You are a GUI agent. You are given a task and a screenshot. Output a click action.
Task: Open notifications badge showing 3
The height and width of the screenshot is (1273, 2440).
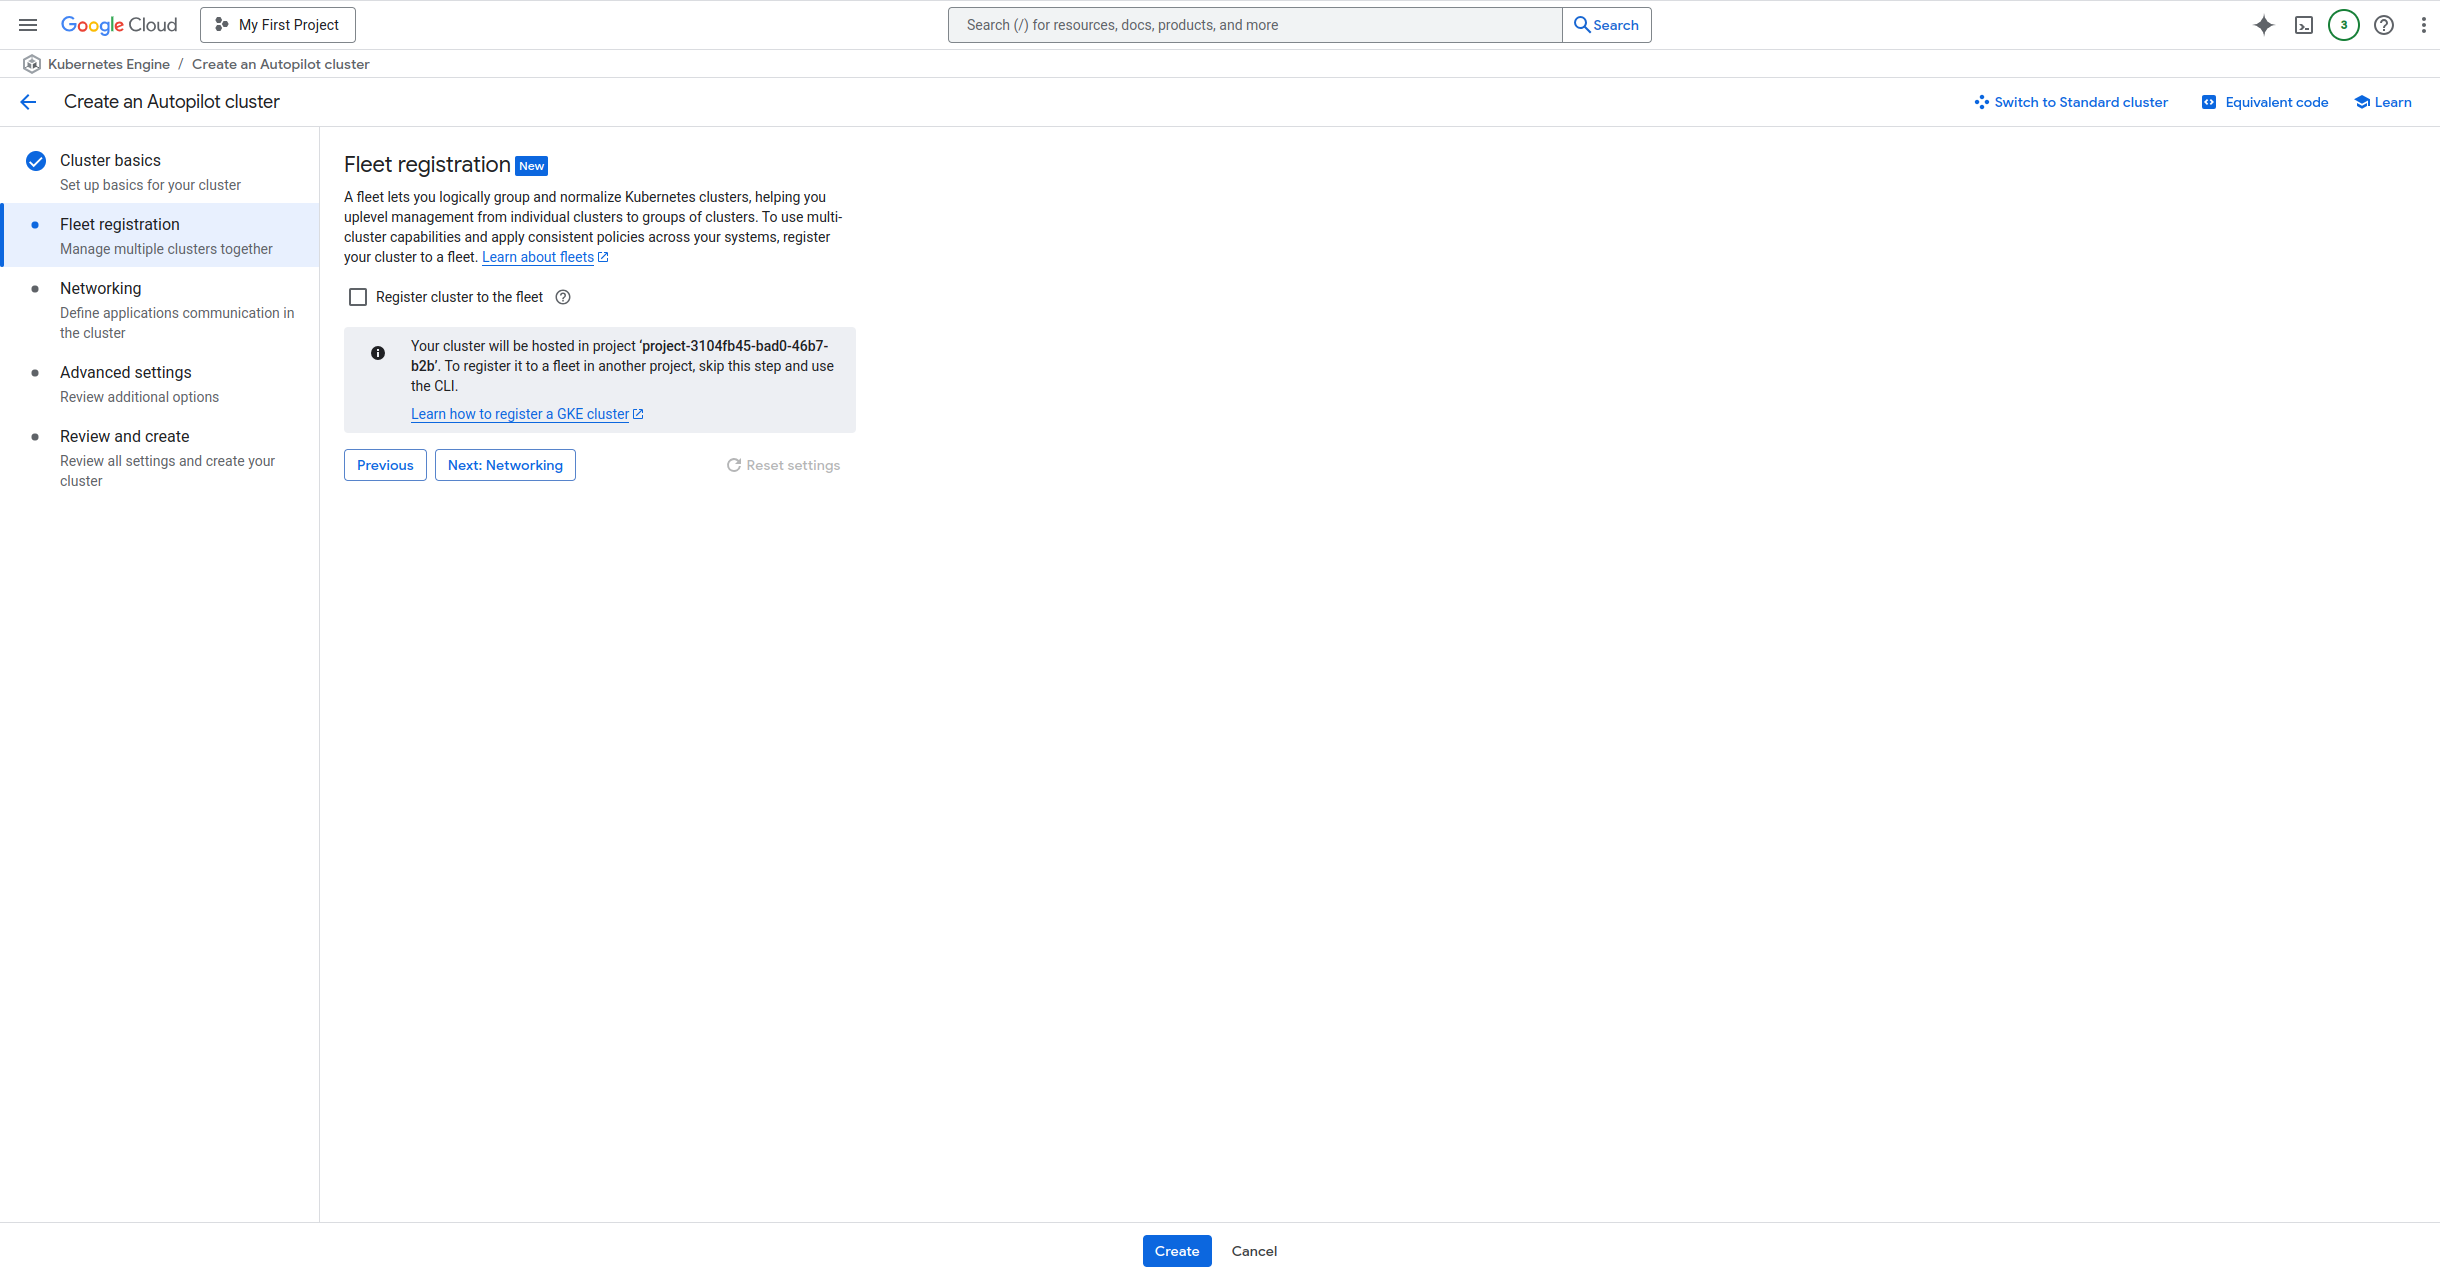[2343, 25]
